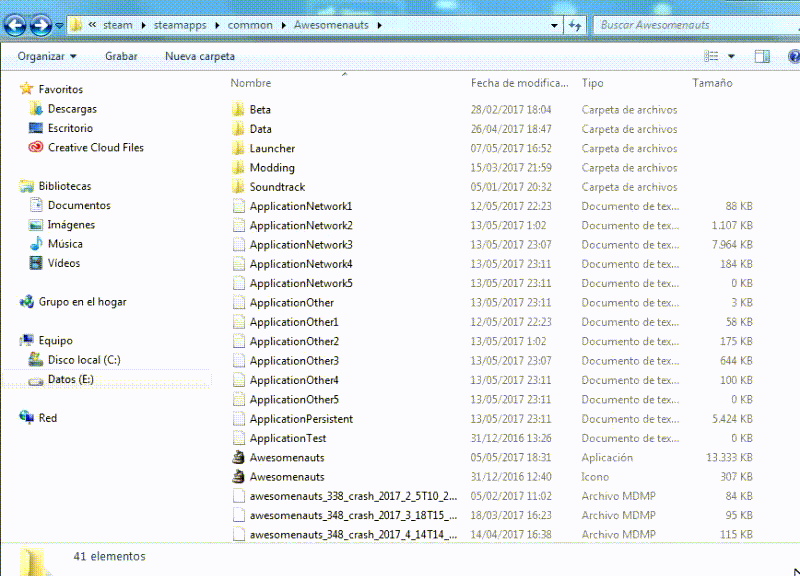Focus the Buscar Awesomenauts search box
The width and height of the screenshot is (800, 576).
pyautogui.click(x=696, y=25)
